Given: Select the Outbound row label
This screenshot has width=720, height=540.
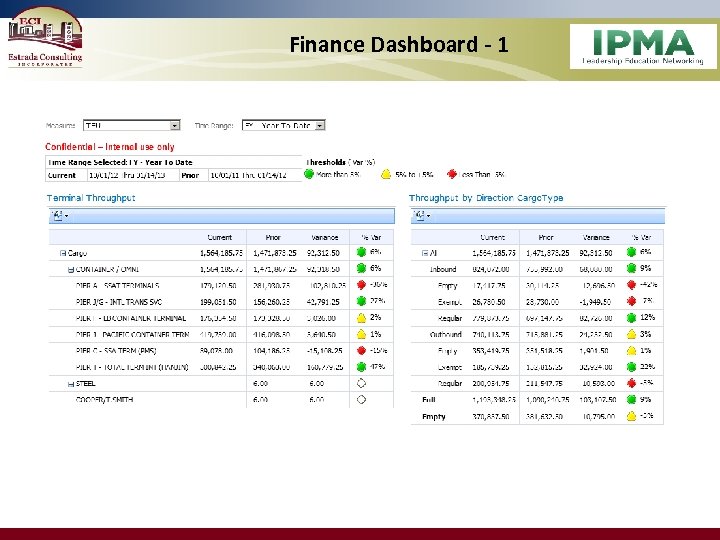Looking at the screenshot, I should (445, 335).
